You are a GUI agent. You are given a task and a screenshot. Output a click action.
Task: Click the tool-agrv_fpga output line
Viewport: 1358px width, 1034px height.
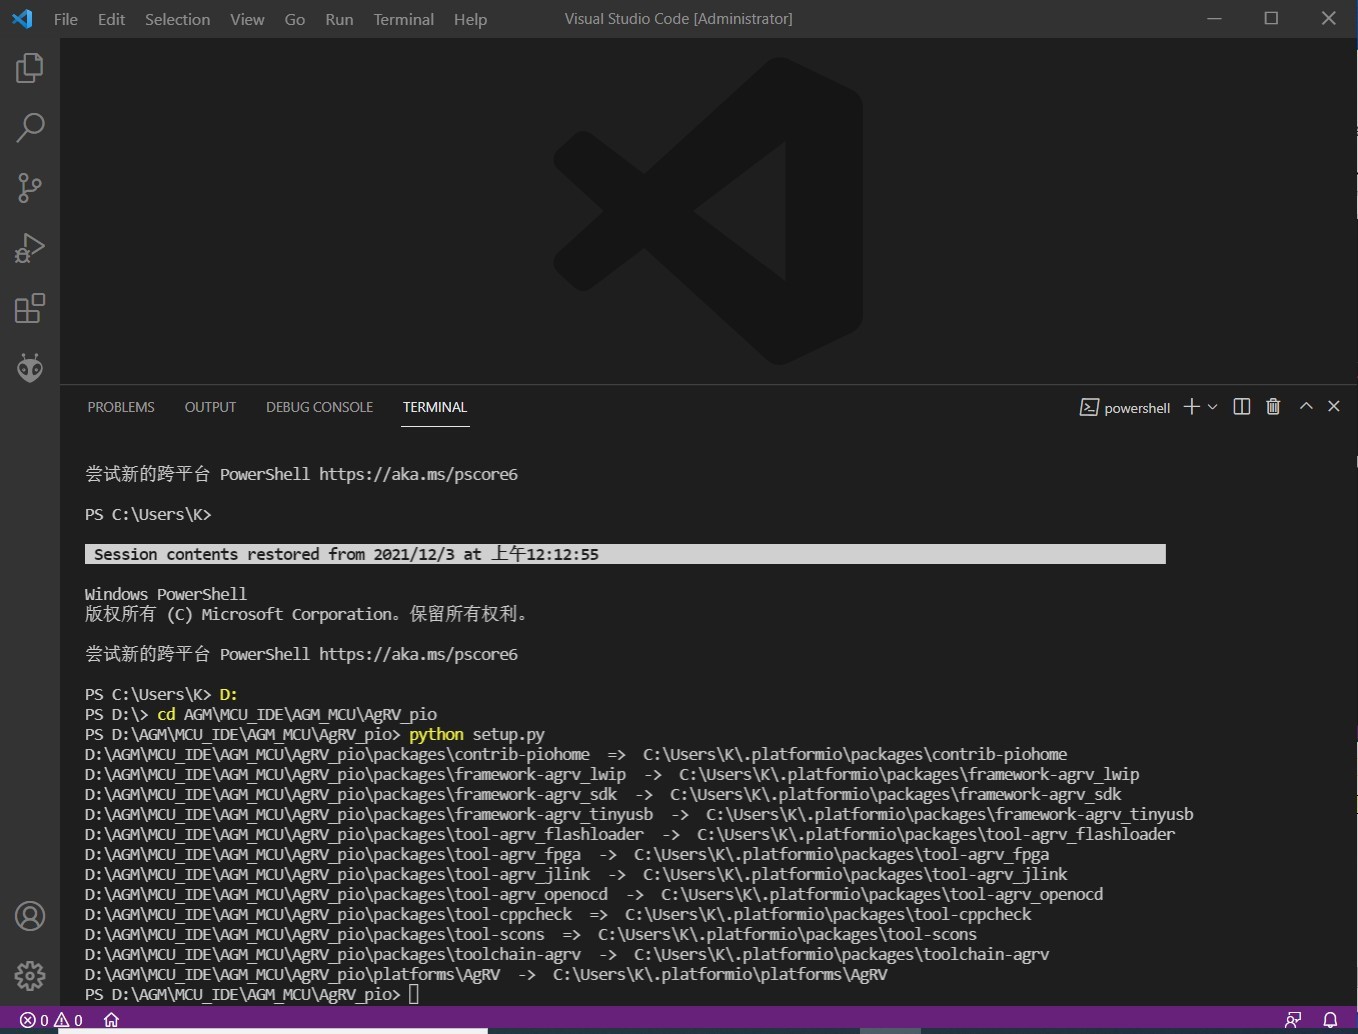[x=567, y=854]
